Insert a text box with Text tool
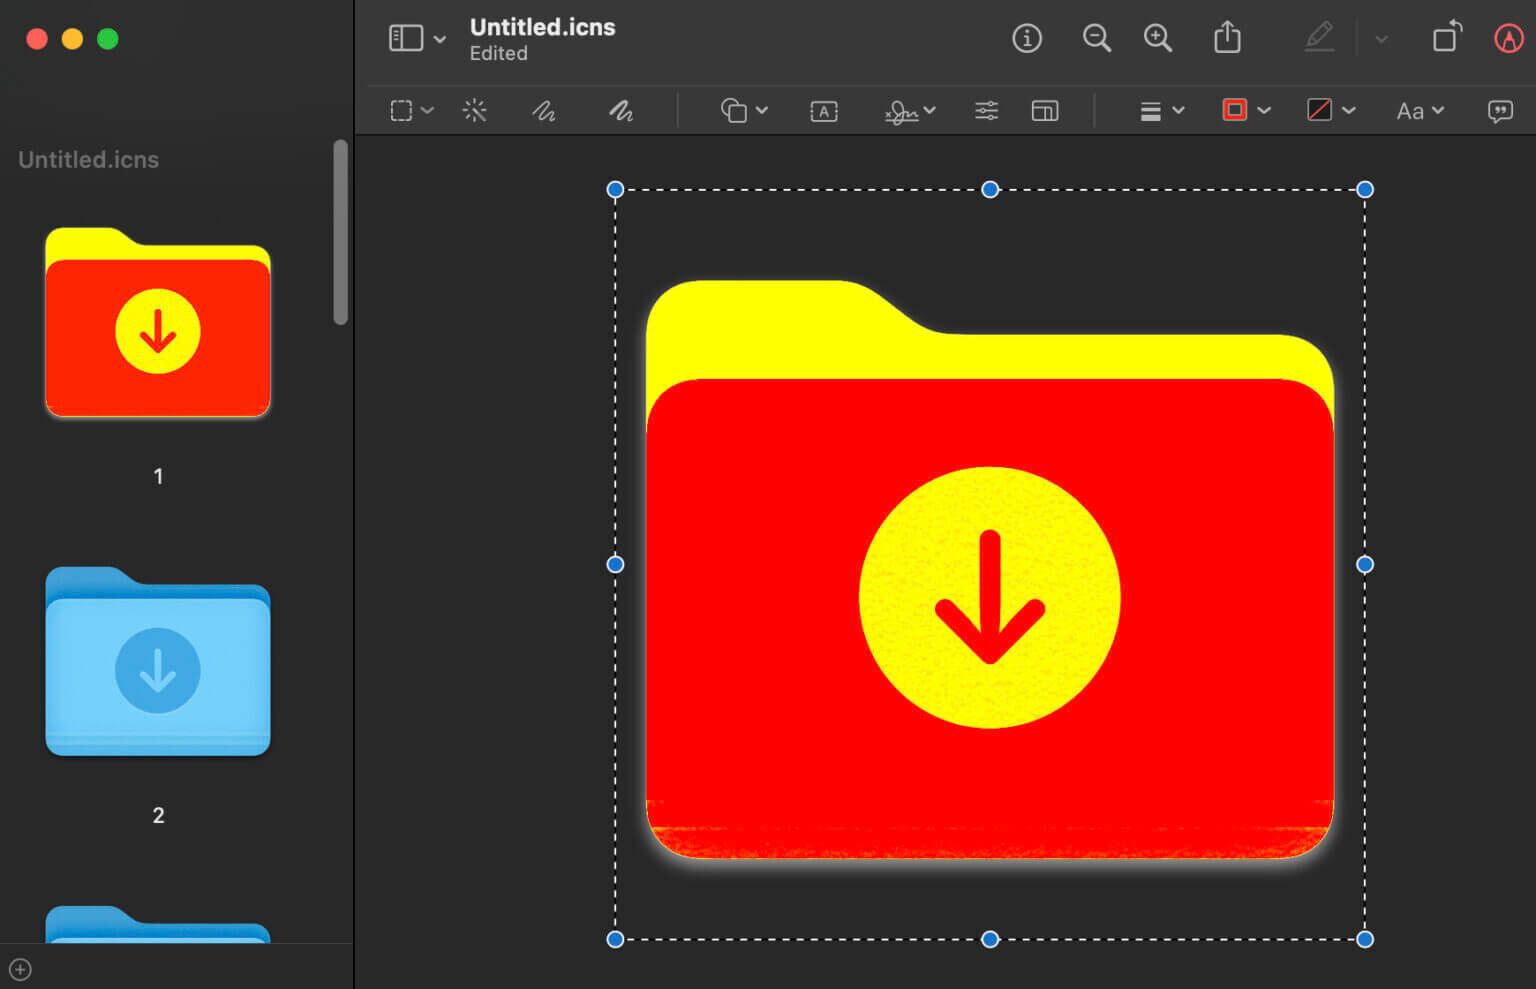Screen dimensions: 1536x989 [x=823, y=111]
